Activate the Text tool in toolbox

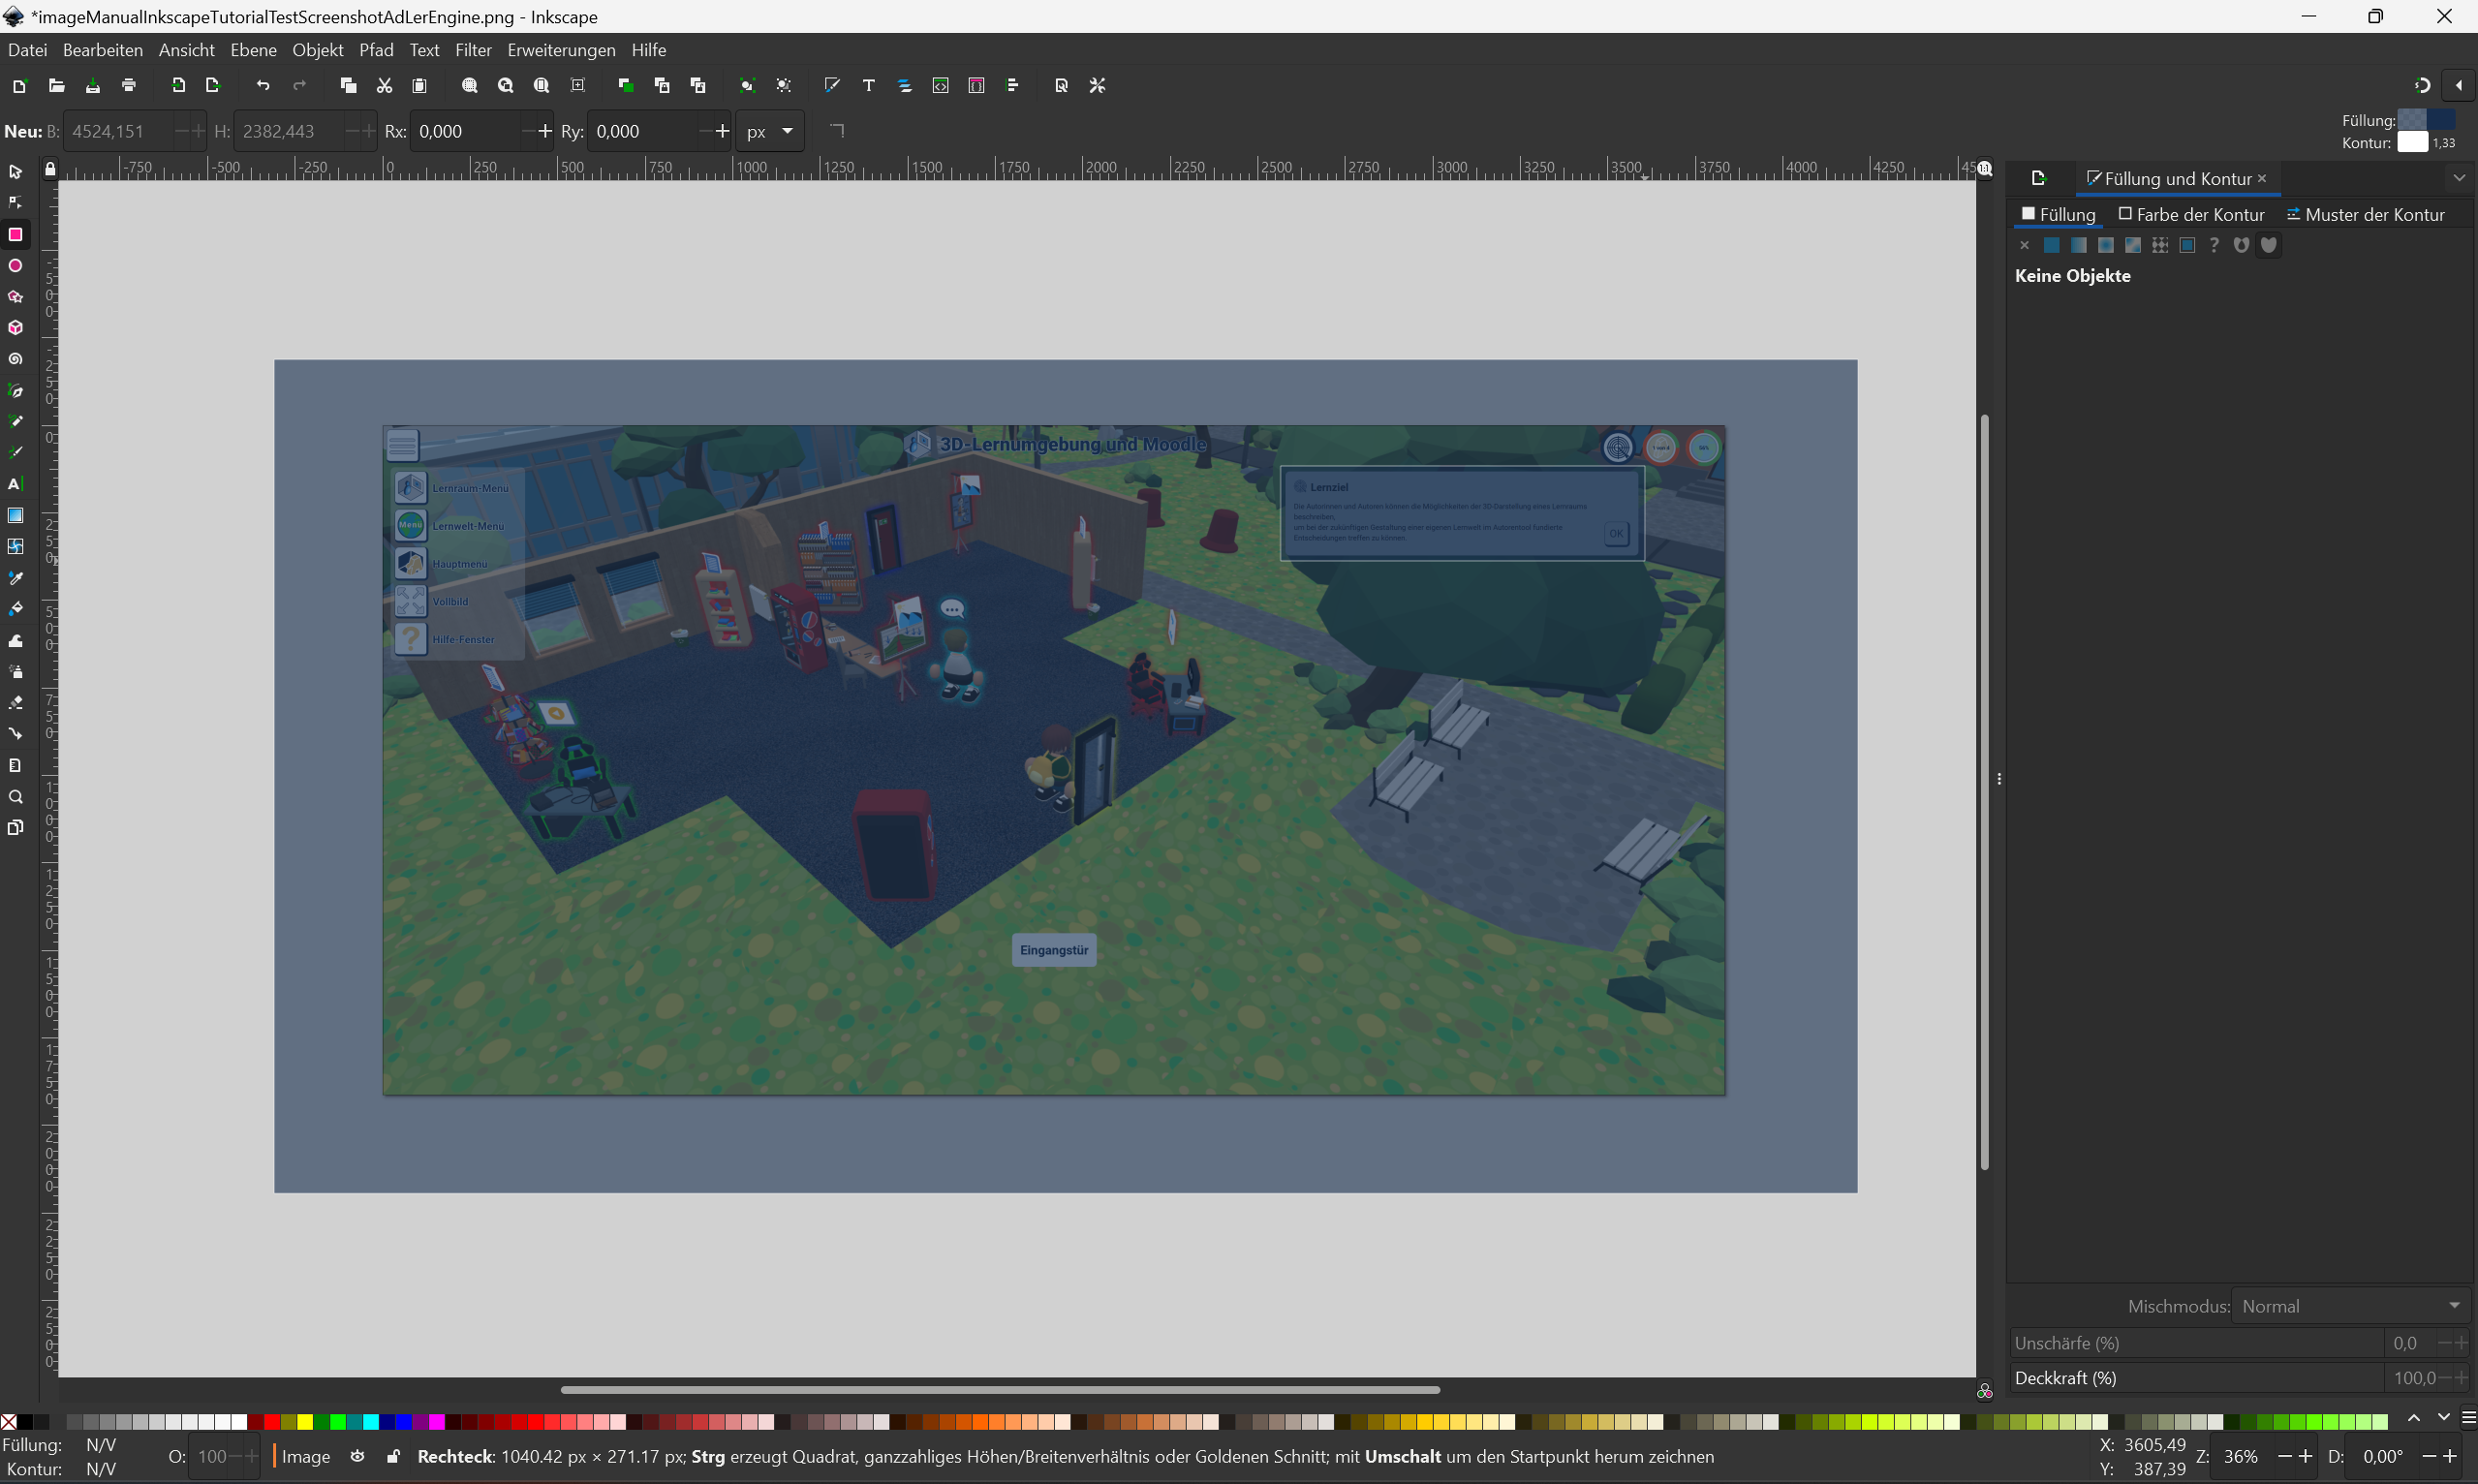tap(15, 484)
